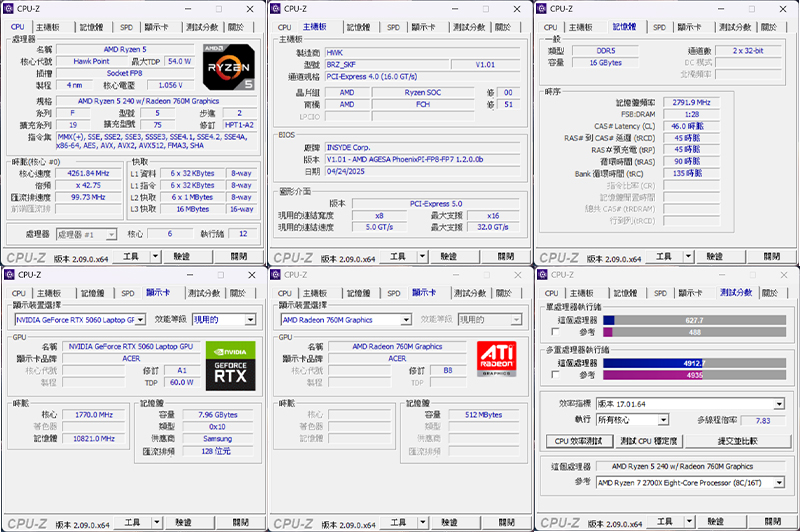Click the 提交並比較 button
Image resolution: width=800 pixels, height=532 pixels.
[737, 441]
